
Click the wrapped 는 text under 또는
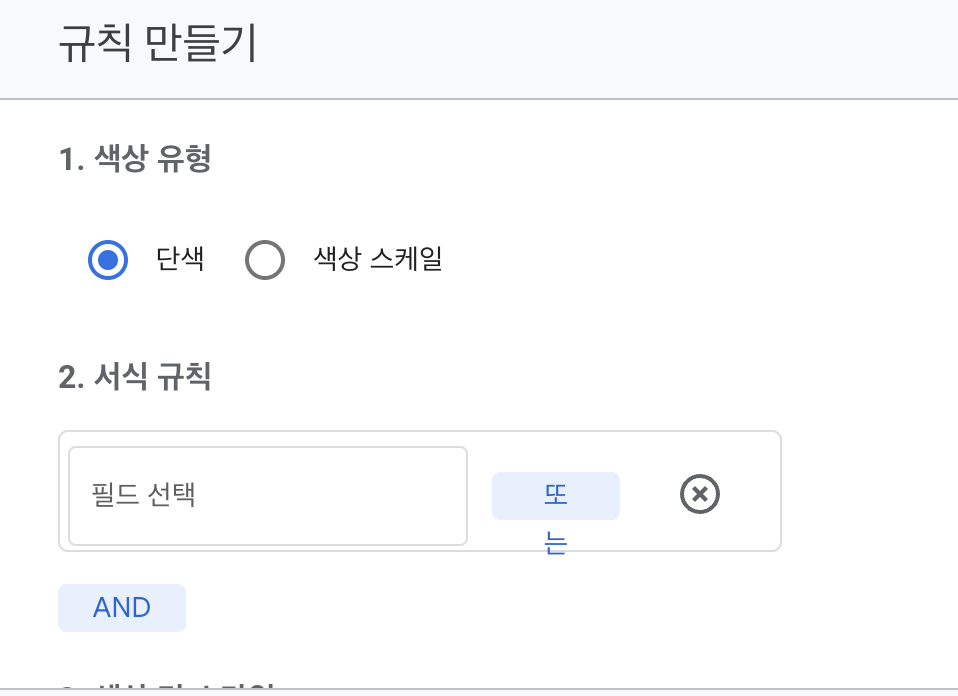(555, 545)
